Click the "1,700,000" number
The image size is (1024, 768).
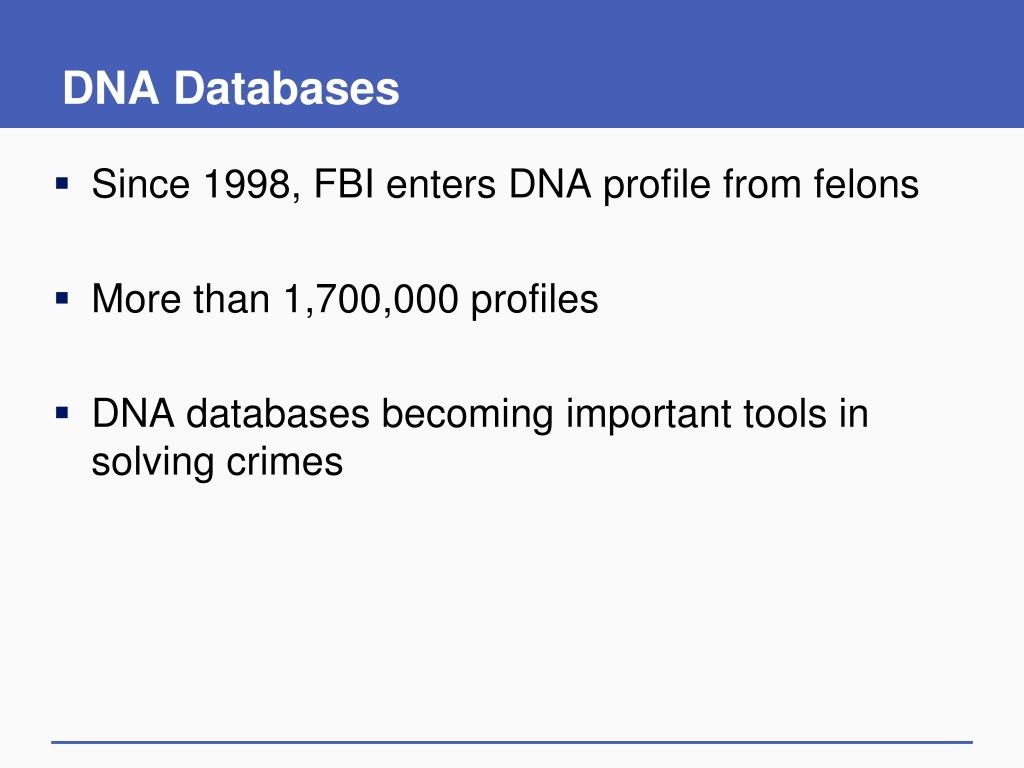[371, 300]
